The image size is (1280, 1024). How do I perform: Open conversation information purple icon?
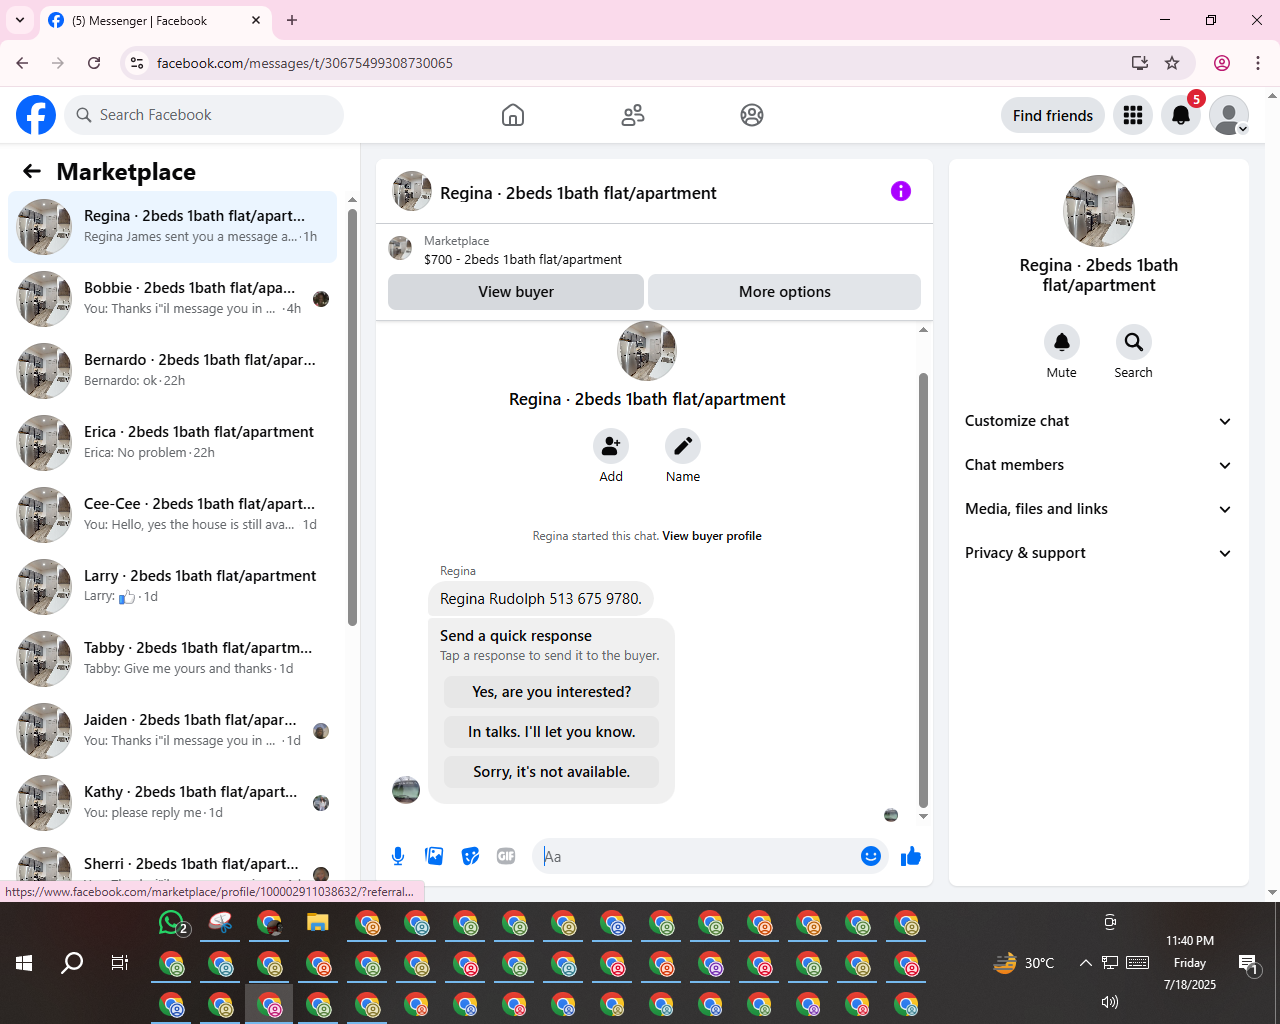[901, 191]
